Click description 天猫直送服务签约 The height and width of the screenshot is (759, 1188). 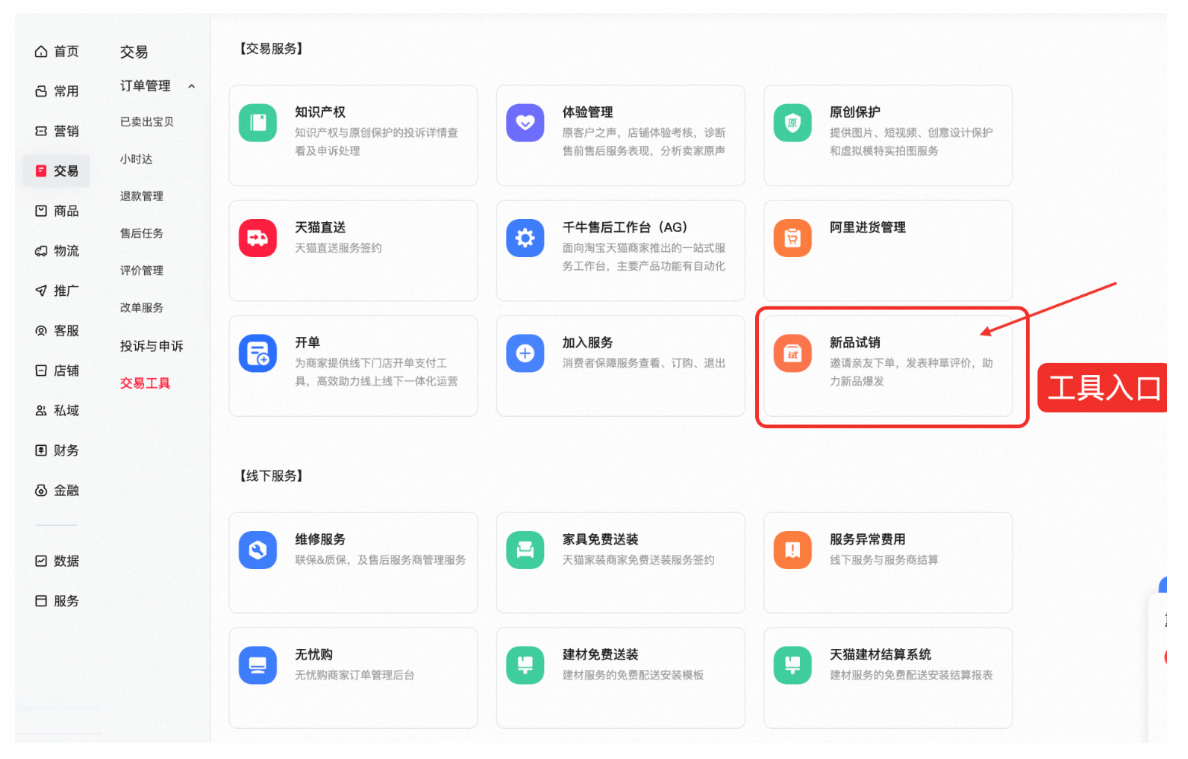338,248
